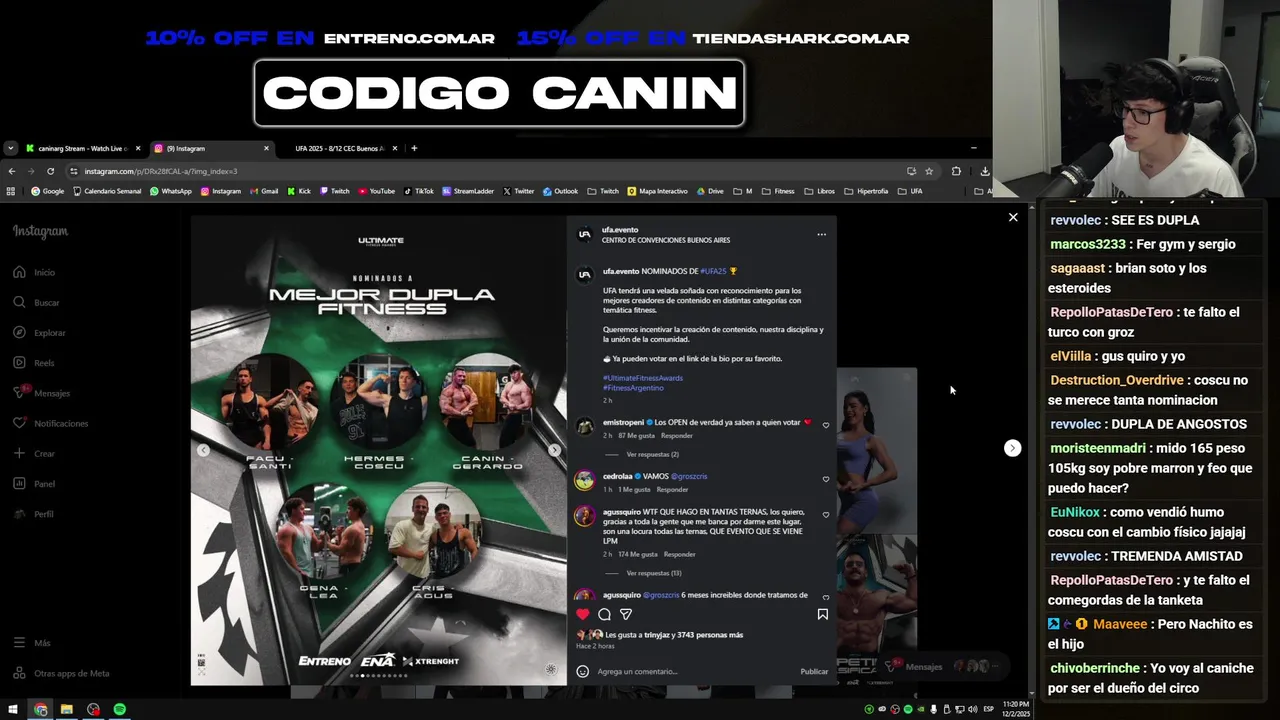This screenshot has height=720, width=1280.
Task: Like agussquiro's WTF comment
Action: (x=825, y=515)
